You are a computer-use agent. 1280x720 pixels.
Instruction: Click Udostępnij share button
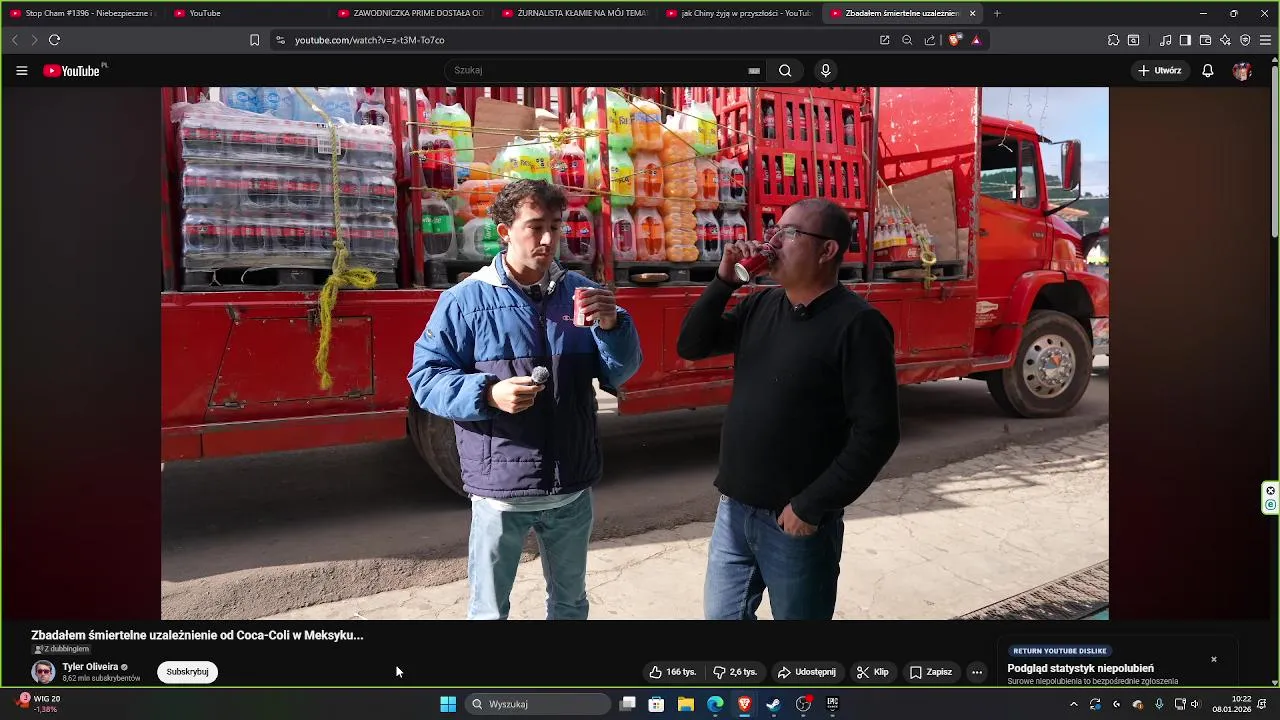pyautogui.click(x=807, y=672)
